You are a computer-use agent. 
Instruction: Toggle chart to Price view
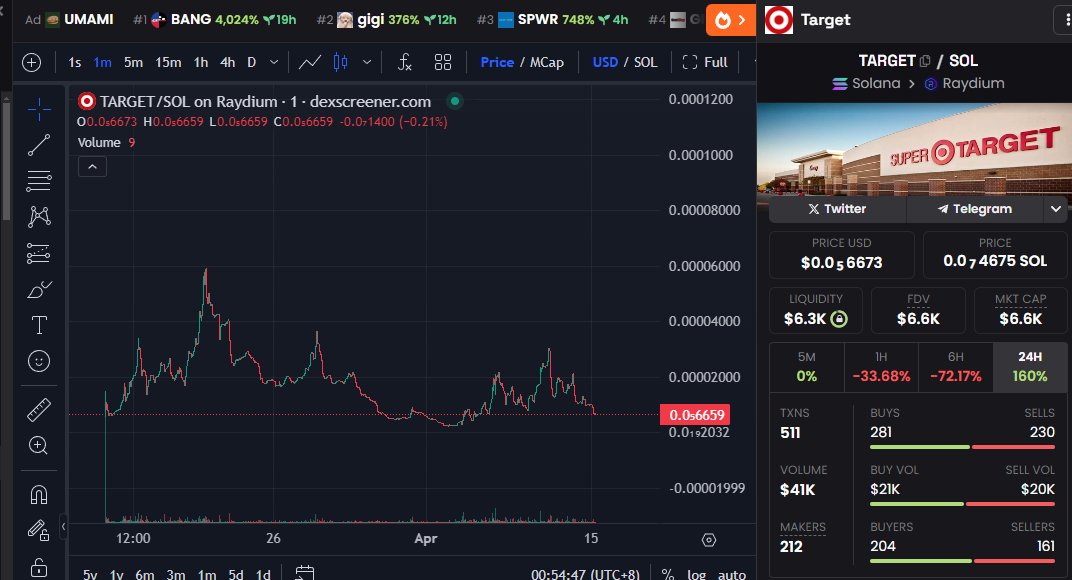tap(497, 62)
